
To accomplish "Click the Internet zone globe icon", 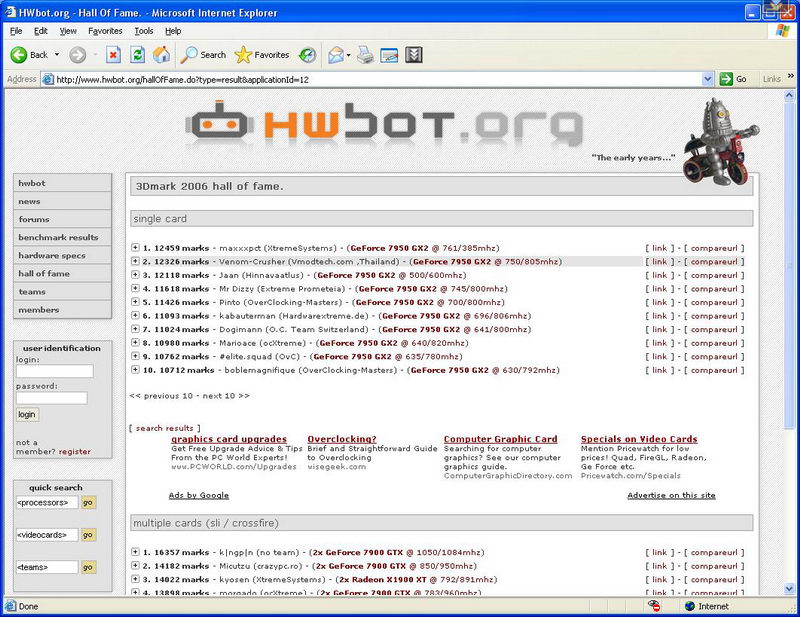I will click(690, 606).
